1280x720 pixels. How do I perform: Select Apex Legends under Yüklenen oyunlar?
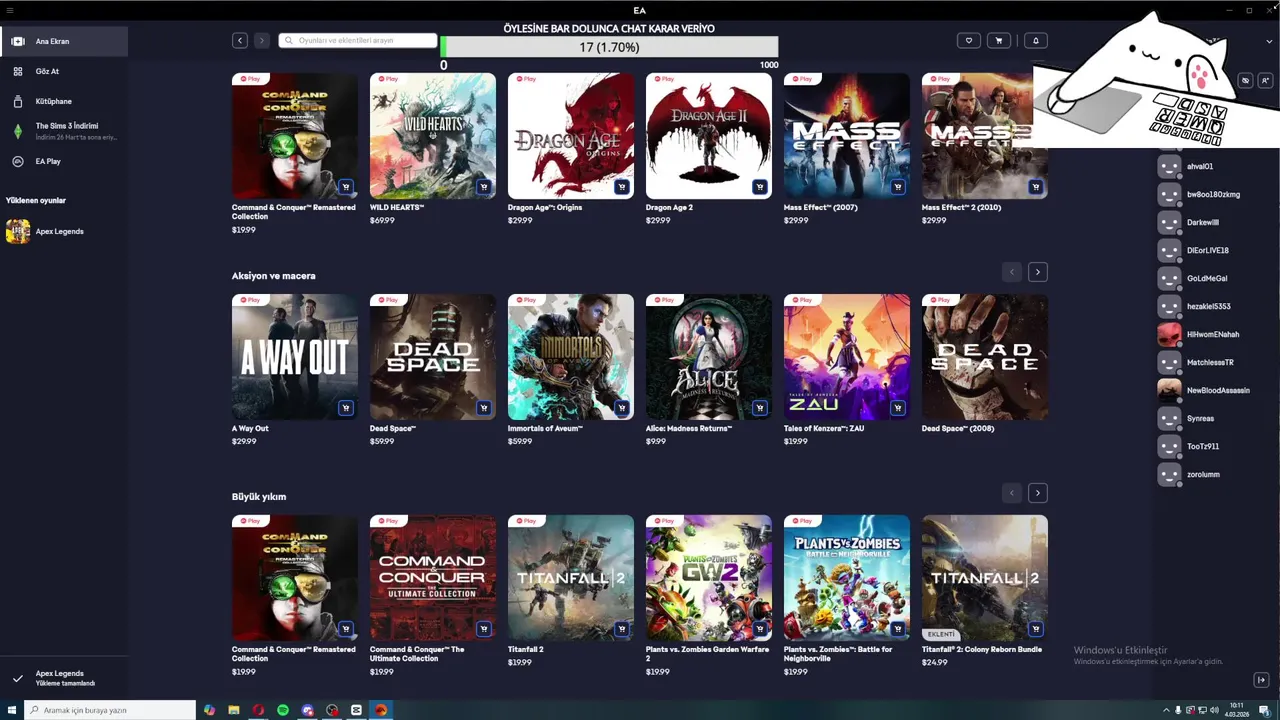coord(64,231)
